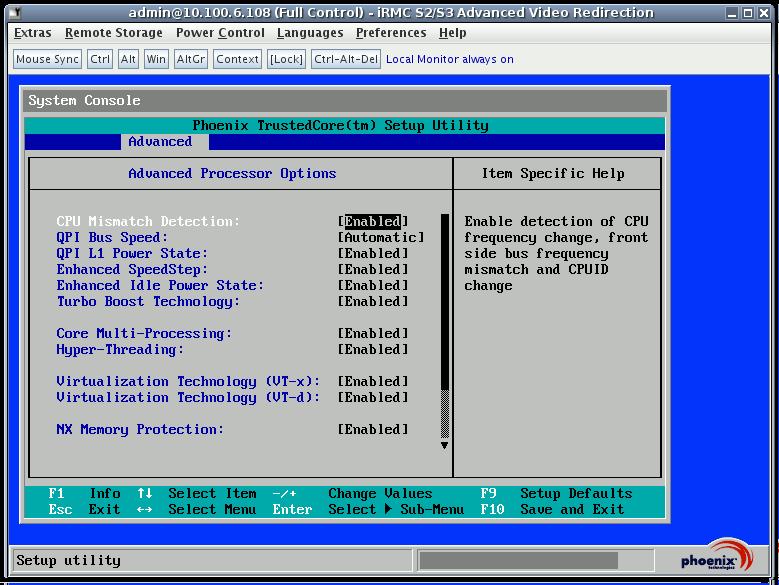Viewport: 779px width, 585px height.
Task: Click the F1 Info hint
Action: pos(84,493)
